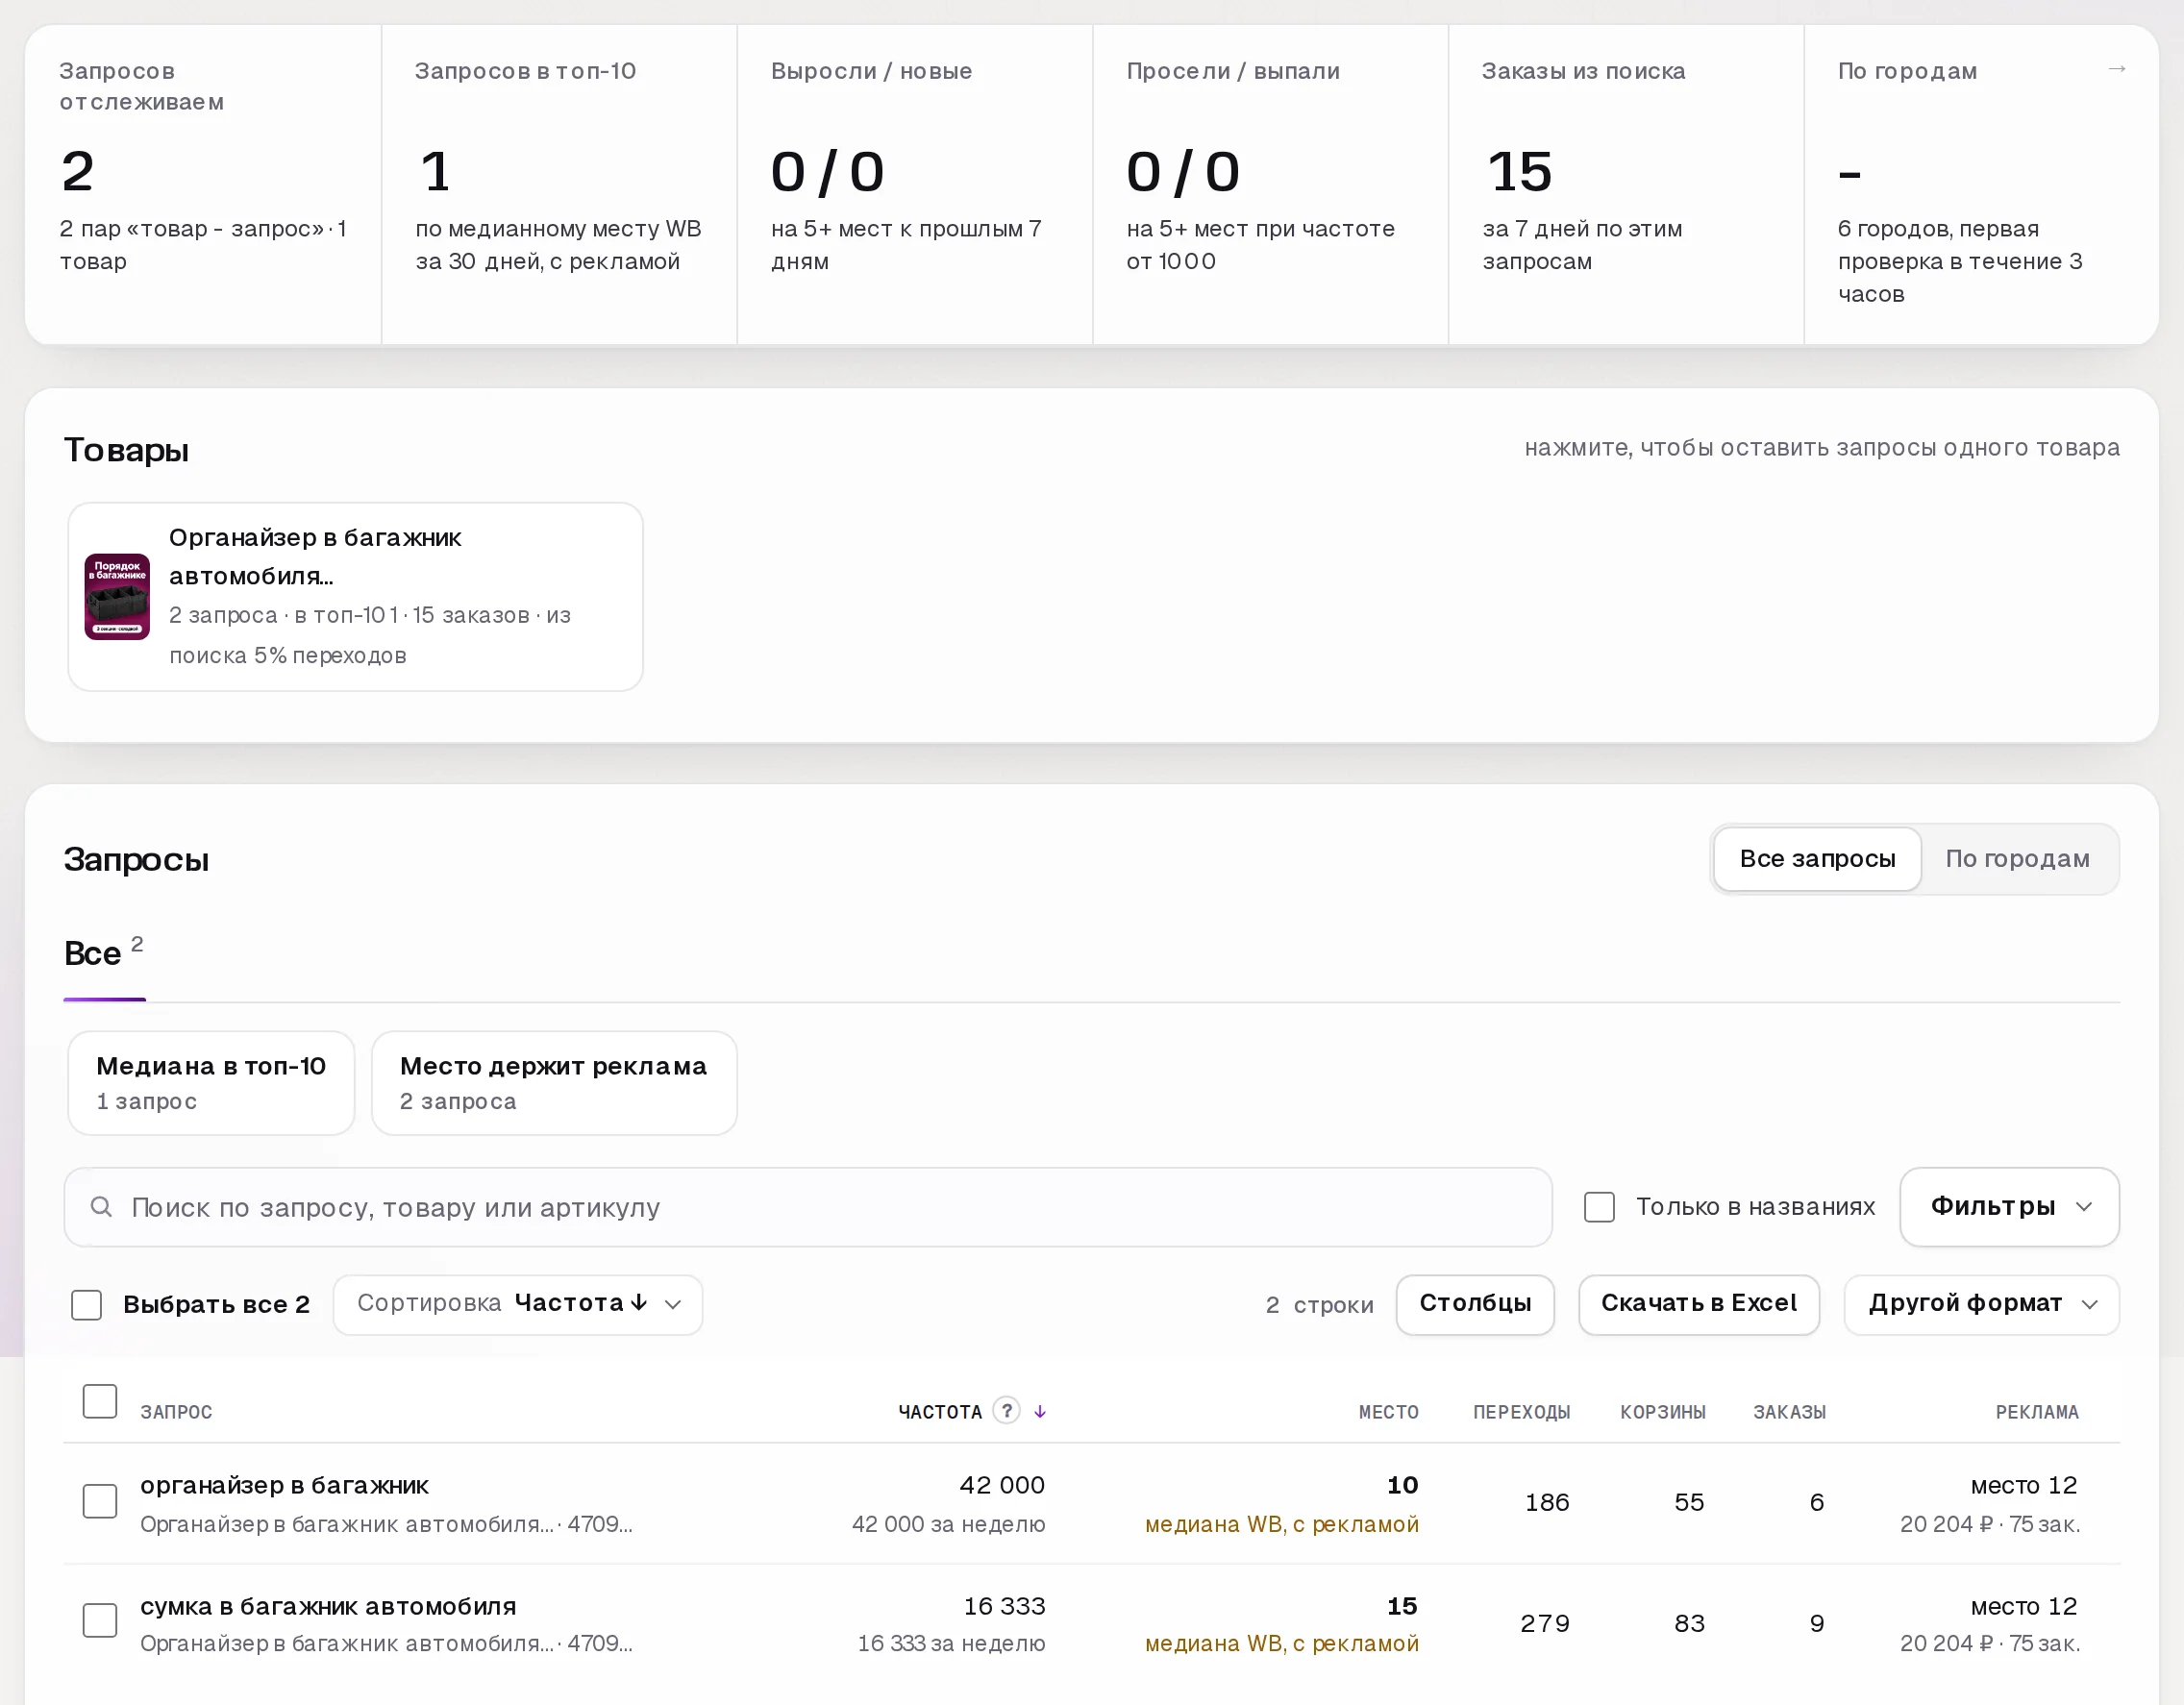
Task: Select the органайзер в багажник row checkbox
Action: [x=100, y=1501]
